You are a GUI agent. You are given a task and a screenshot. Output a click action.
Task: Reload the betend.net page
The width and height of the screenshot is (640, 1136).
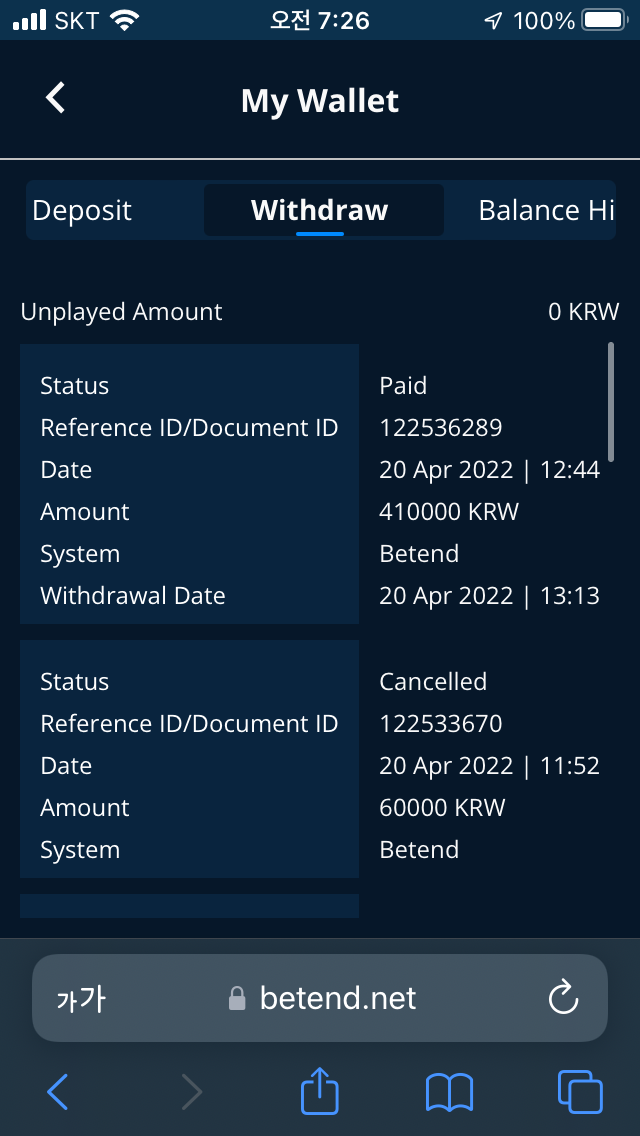point(563,998)
